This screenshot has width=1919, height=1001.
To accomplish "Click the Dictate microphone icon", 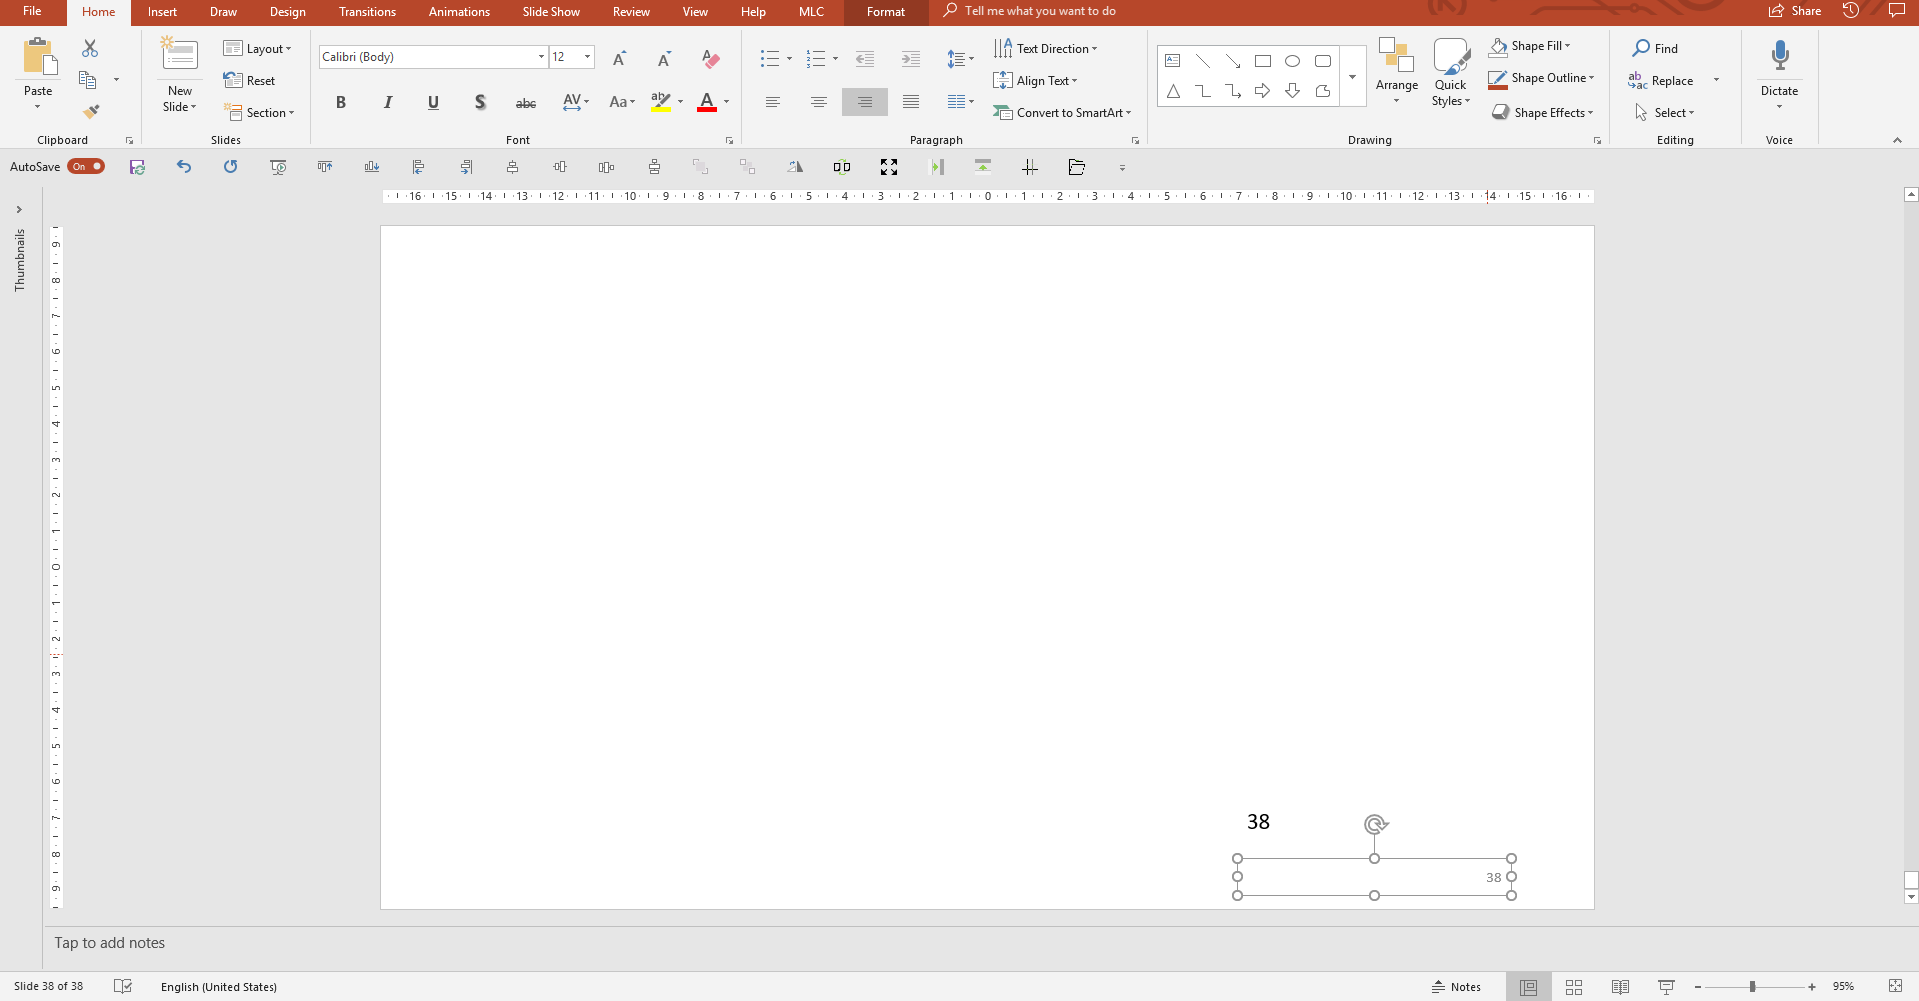I will click(1780, 56).
